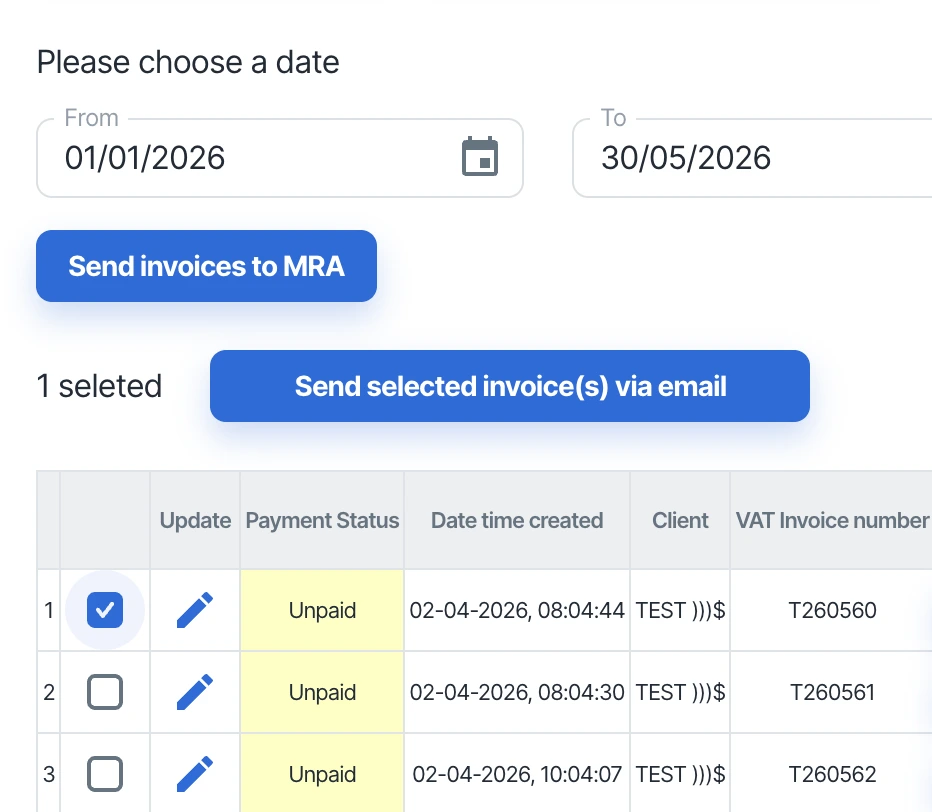Send selected invoice(s) via email
This screenshot has width=932, height=812.
point(510,386)
